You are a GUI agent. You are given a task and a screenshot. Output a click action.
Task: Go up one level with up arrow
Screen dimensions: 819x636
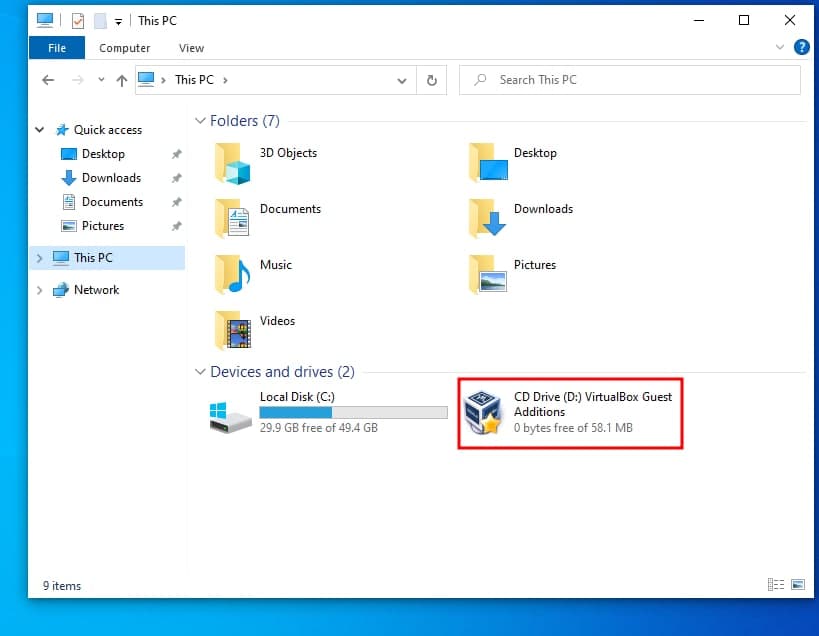(x=122, y=80)
